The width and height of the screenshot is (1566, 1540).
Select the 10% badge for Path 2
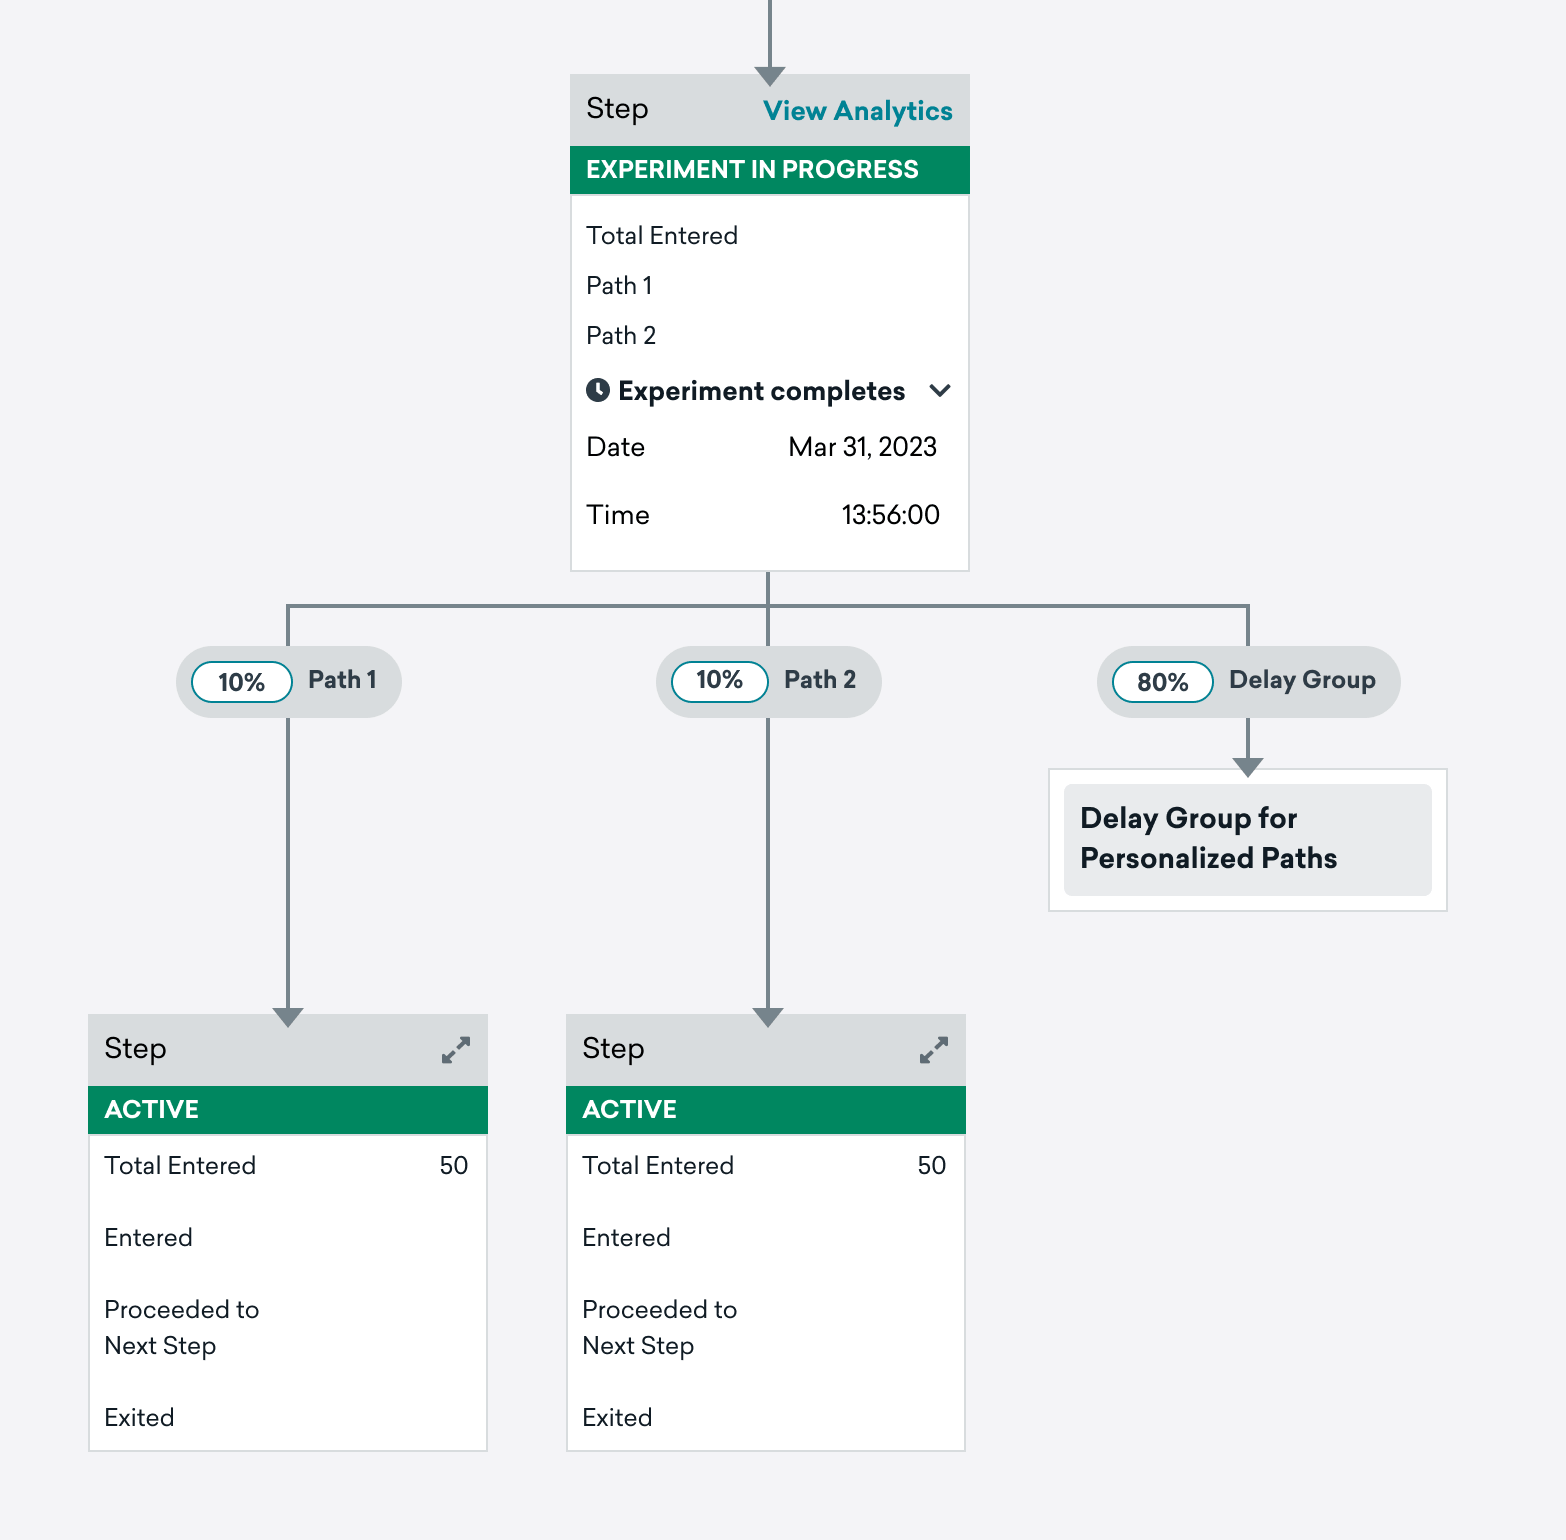point(720,682)
